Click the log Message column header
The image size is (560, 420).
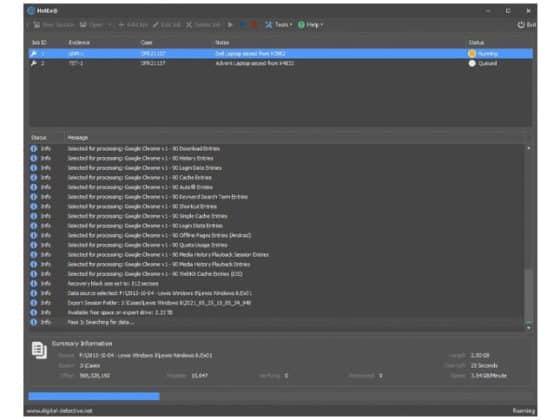[x=78, y=138]
